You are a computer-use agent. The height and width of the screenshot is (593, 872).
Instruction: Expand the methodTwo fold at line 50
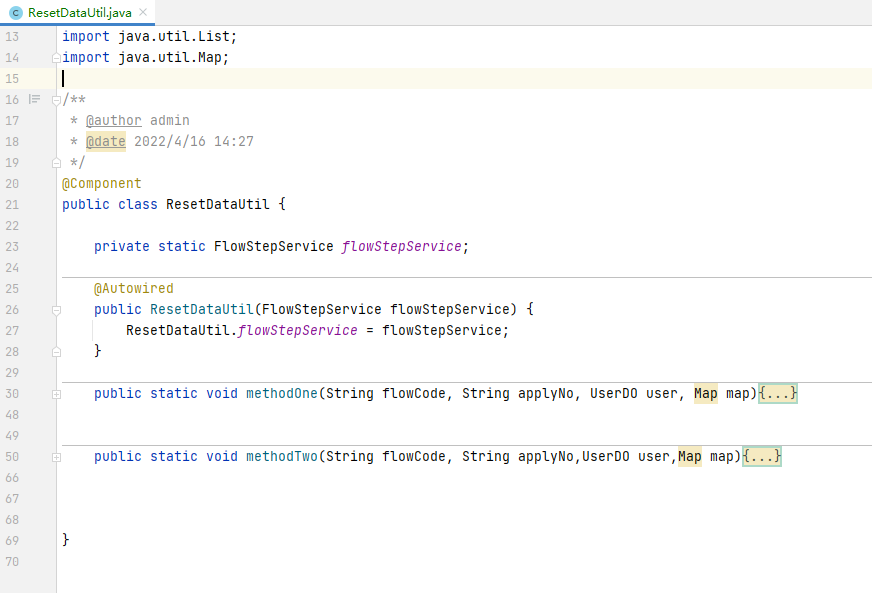pos(56,457)
